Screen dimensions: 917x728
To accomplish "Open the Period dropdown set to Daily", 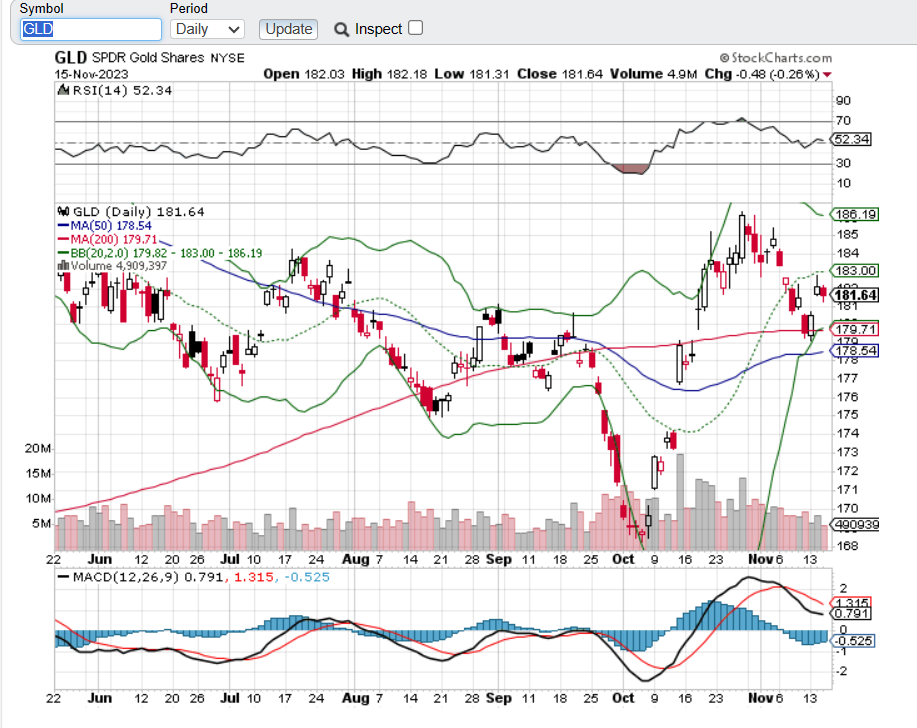I will pyautogui.click(x=207, y=30).
